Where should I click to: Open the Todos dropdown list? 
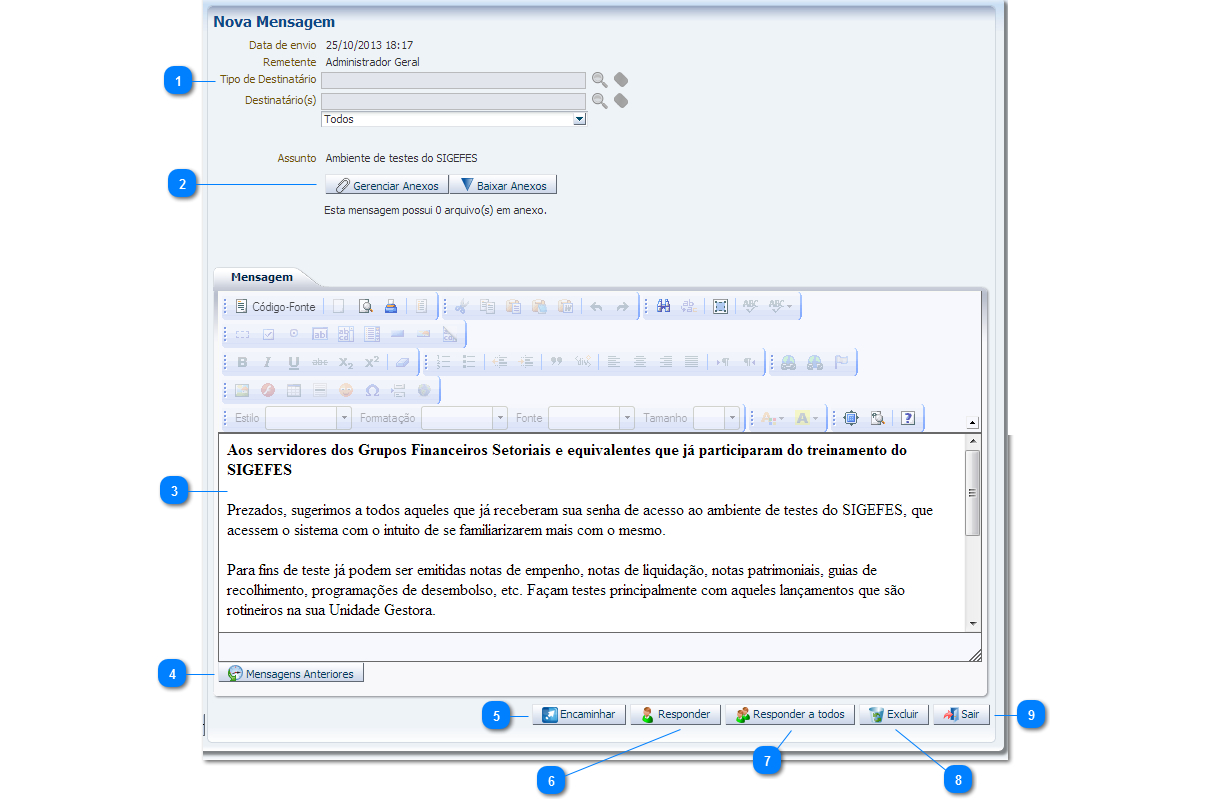[579, 119]
